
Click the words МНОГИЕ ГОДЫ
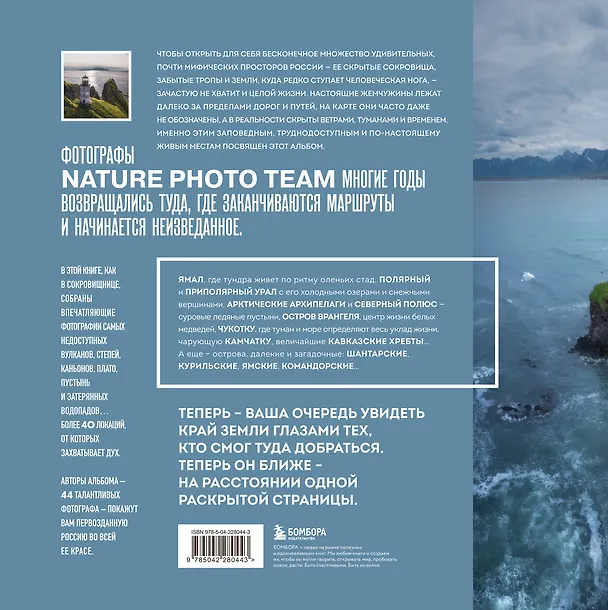[384, 179]
